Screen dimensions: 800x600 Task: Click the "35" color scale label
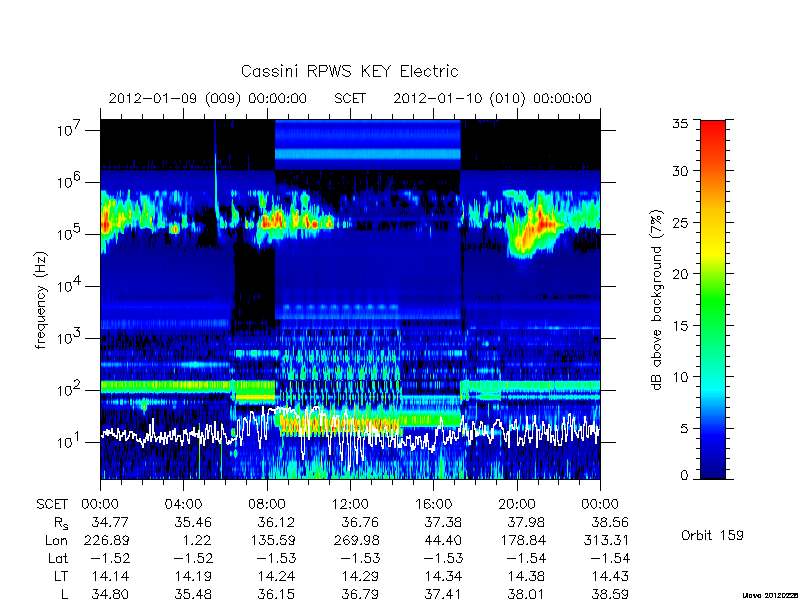coord(680,124)
